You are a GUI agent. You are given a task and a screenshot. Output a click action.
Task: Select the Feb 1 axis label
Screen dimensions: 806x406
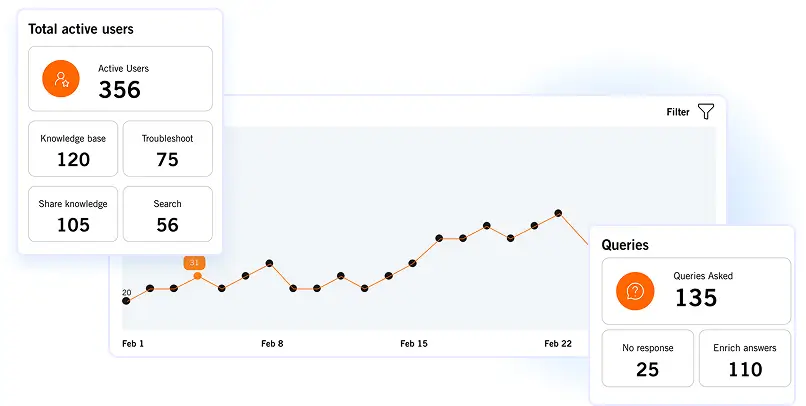click(133, 343)
